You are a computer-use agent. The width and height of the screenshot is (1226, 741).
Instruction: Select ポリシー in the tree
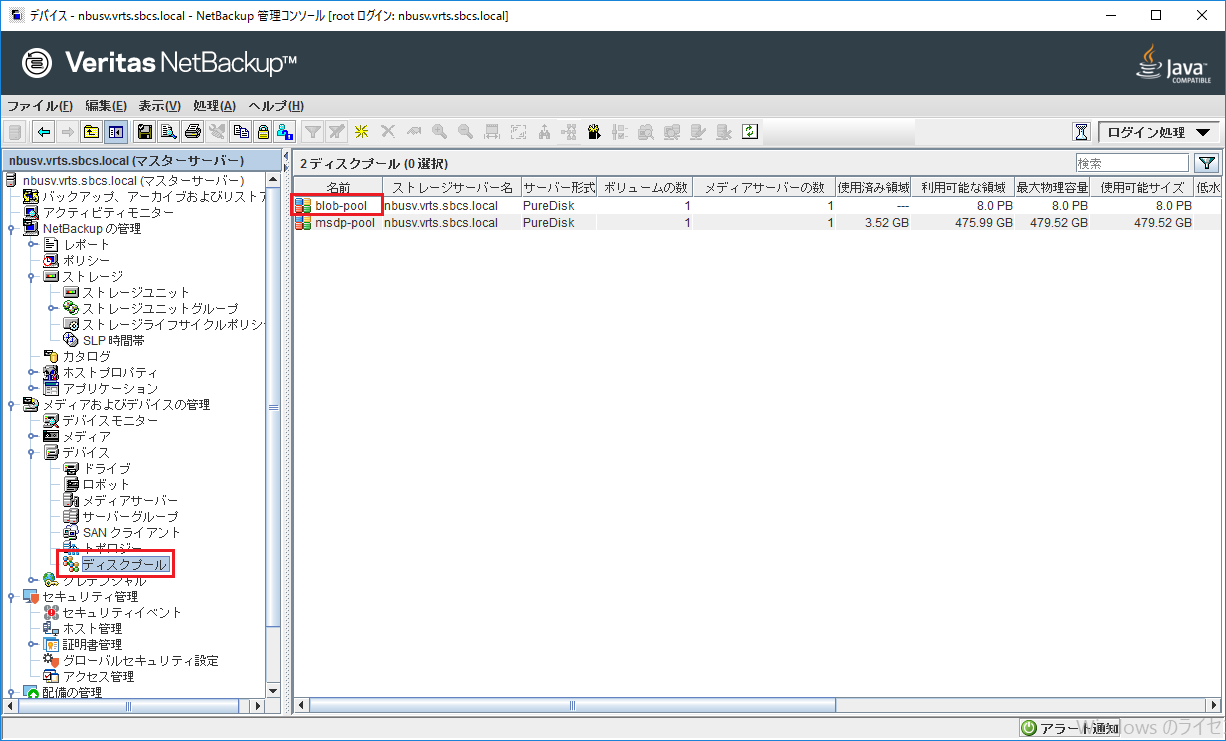[x=86, y=261]
